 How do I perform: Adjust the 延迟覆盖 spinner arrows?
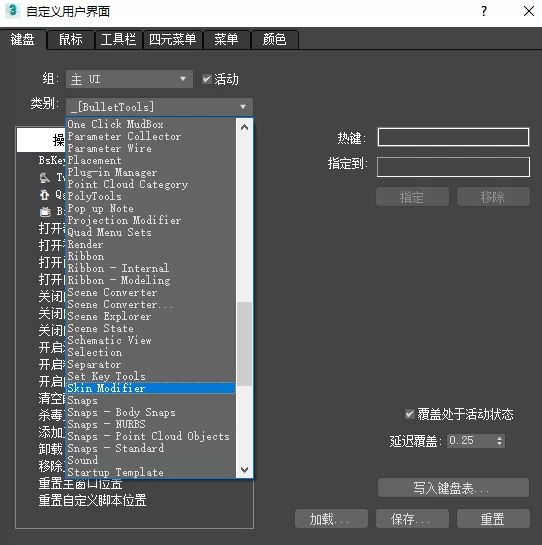pyautogui.click(x=500, y=441)
